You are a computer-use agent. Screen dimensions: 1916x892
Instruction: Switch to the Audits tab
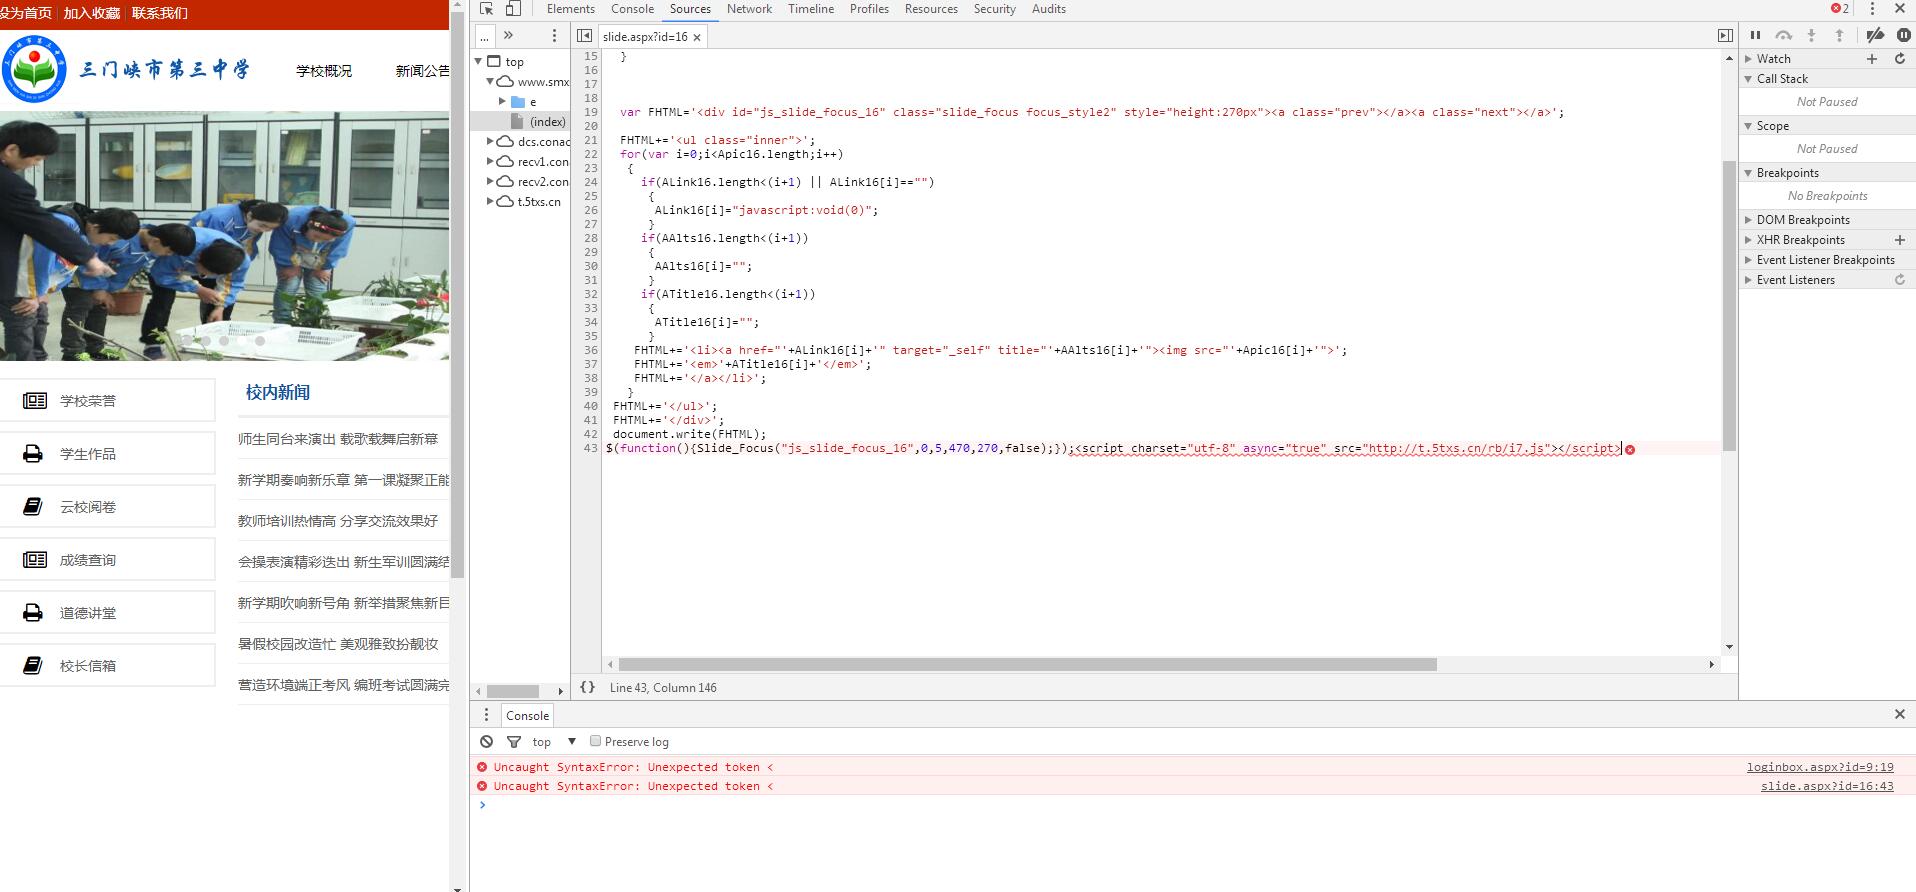1049,9
